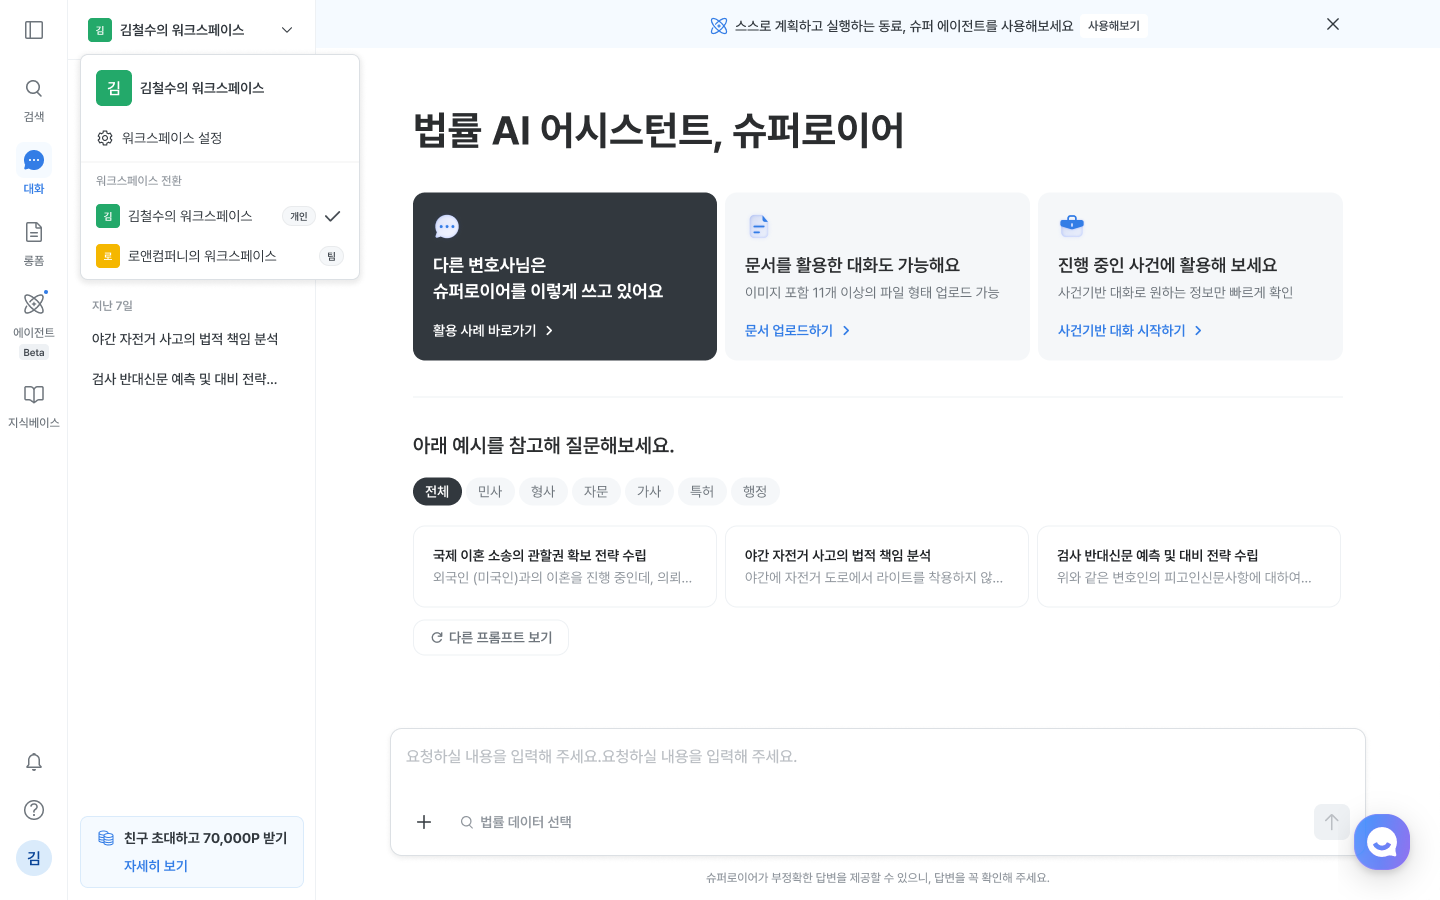Collapse the sidebar panel icon

coord(34,30)
